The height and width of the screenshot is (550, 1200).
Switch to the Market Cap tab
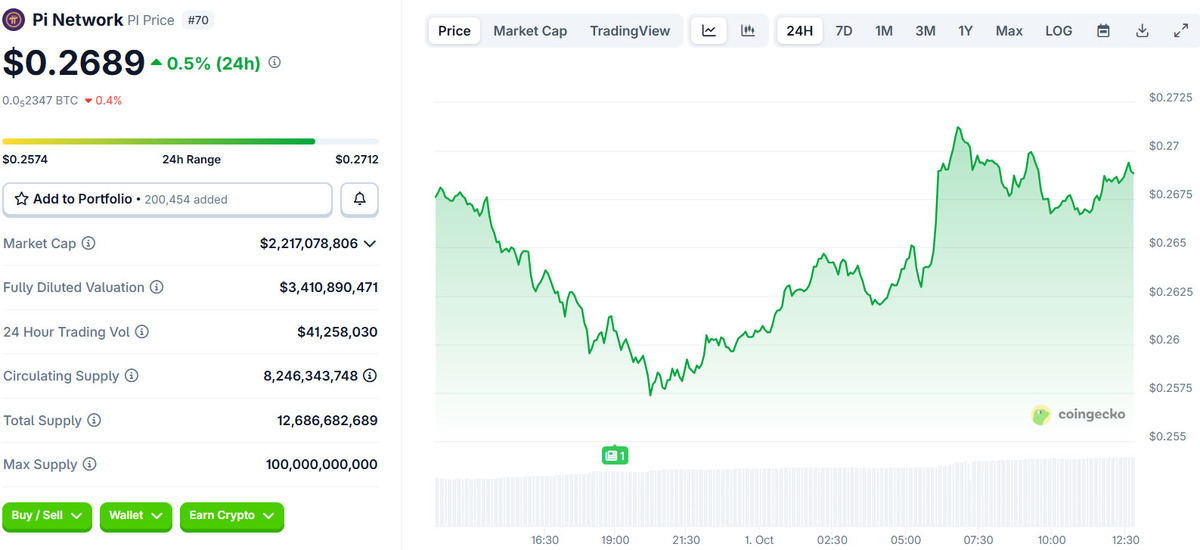(530, 31)
